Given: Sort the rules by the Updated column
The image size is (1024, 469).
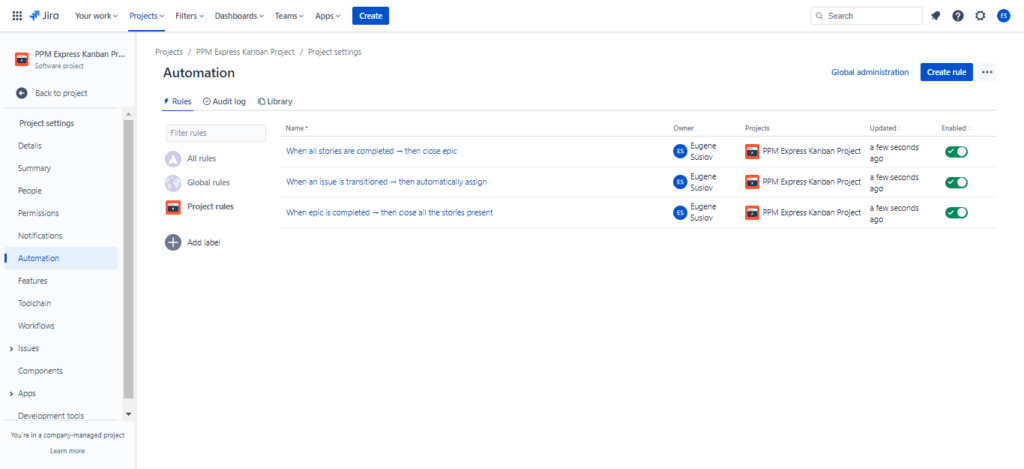Looking at the screenshot, I should (x=885, y=128).
